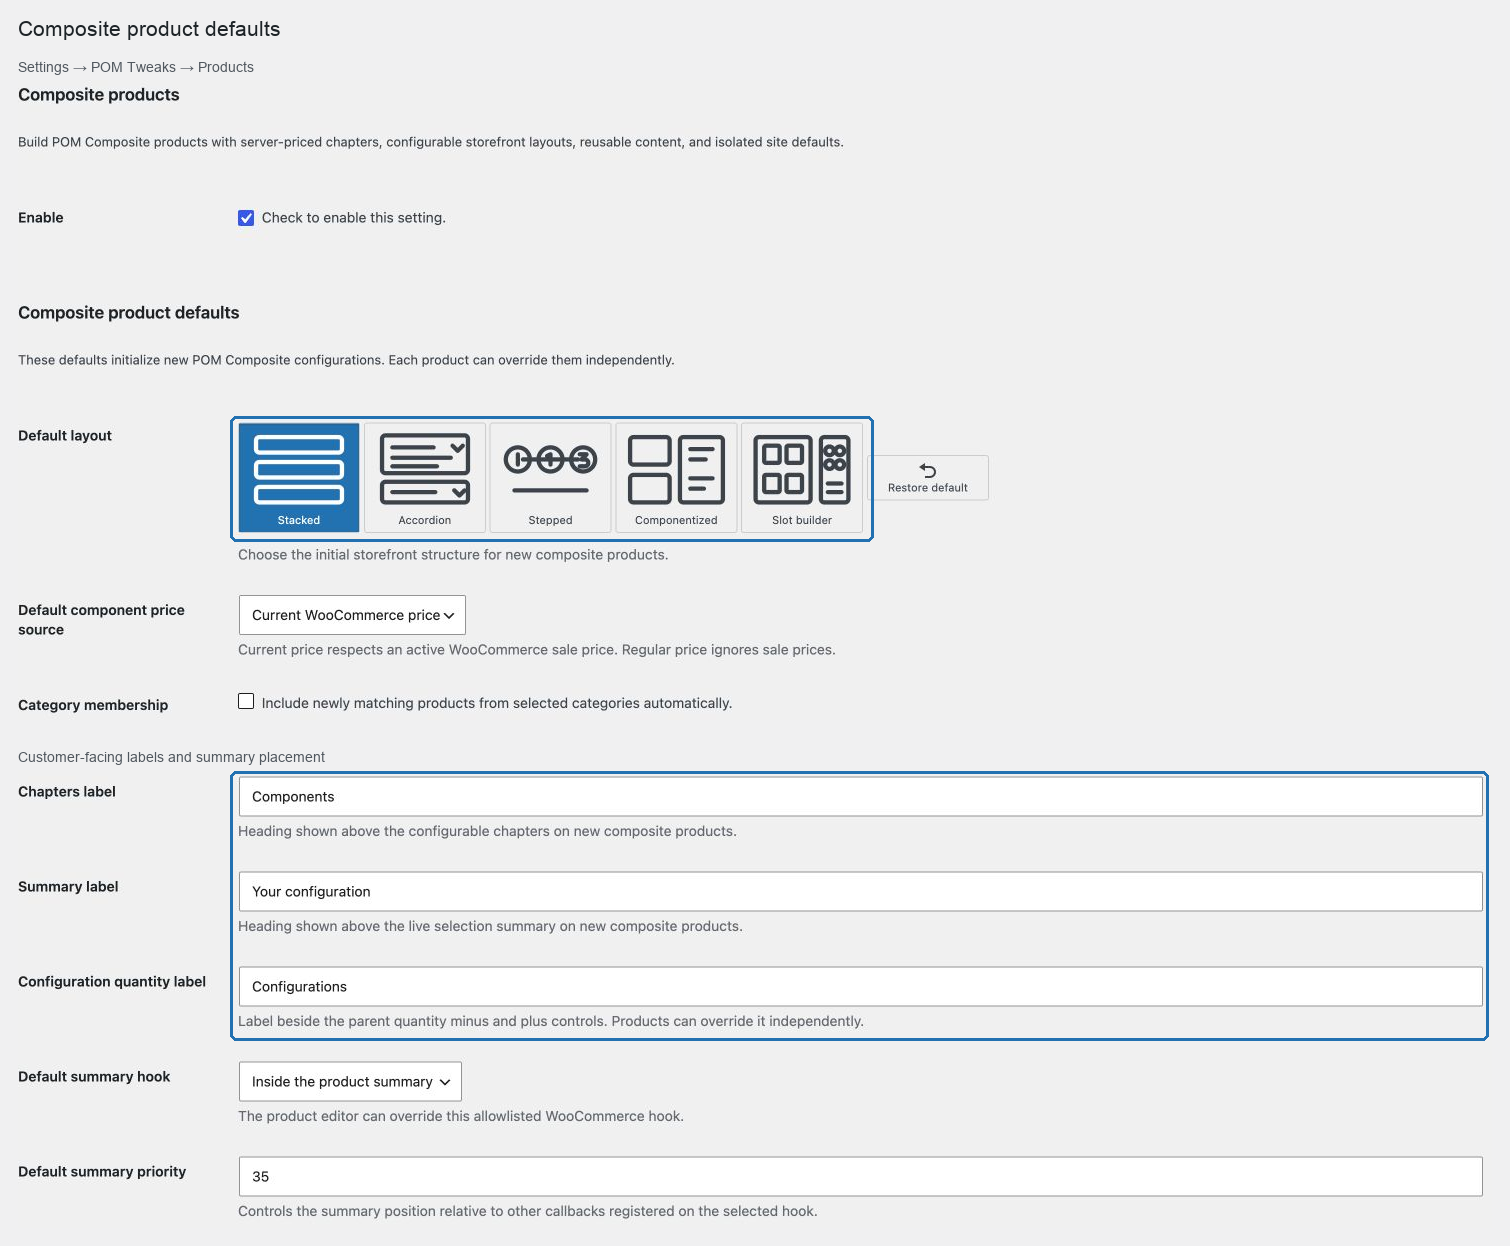Expand the Default summary hook dropdown

(350, 1081)
